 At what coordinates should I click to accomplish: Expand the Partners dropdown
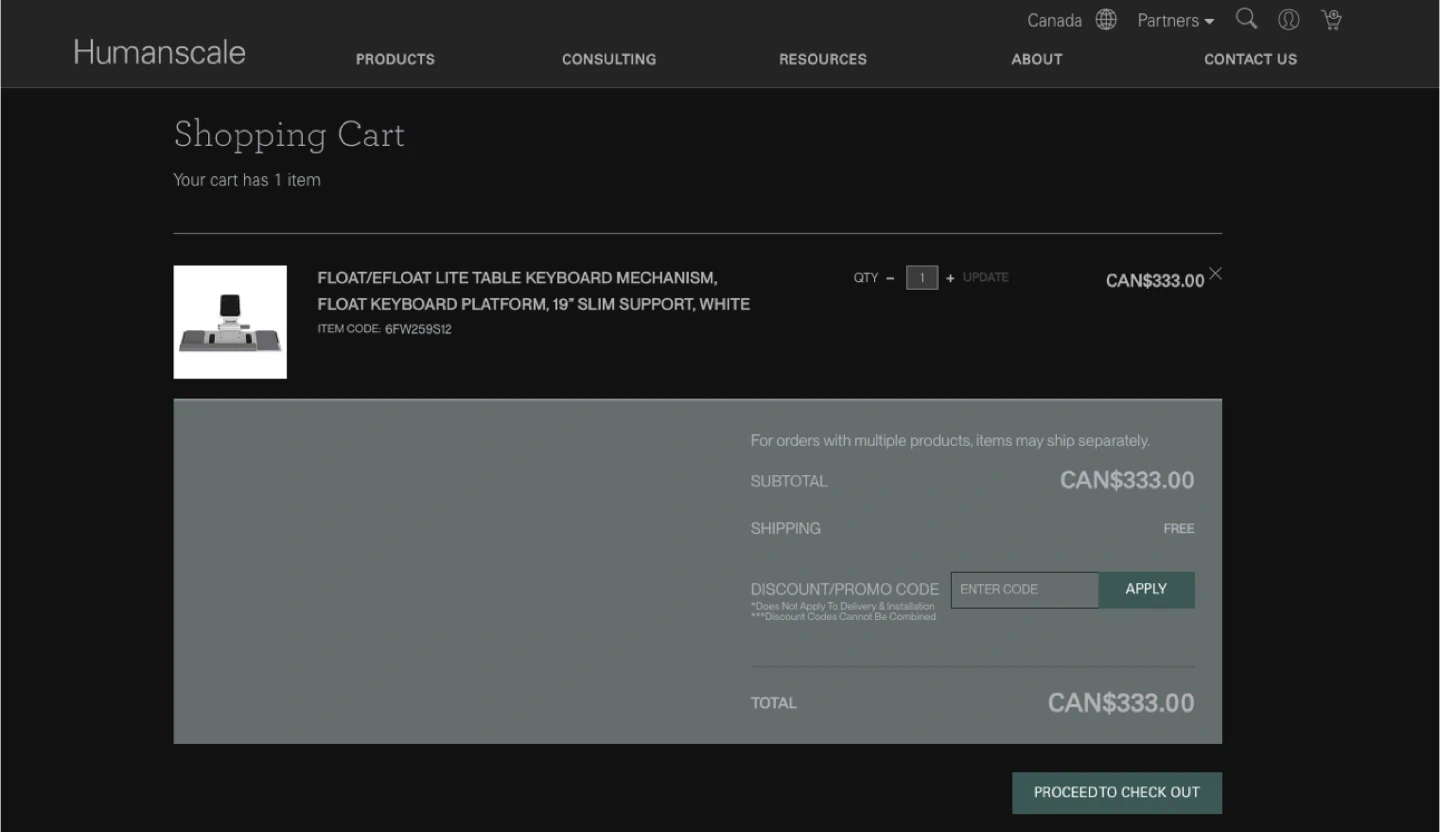[x=1175, y=21]
